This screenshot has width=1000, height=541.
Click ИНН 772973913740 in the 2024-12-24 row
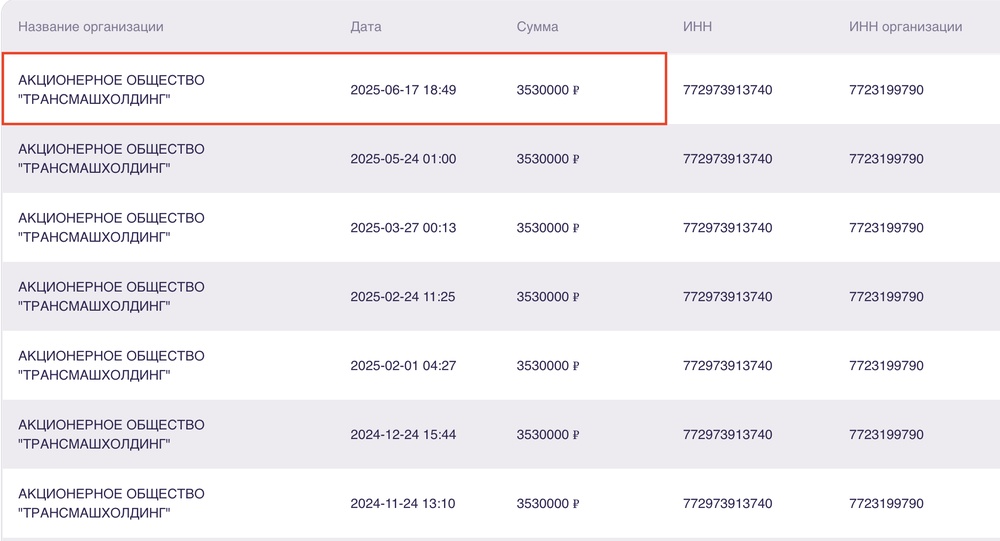(x=727, y=435)
